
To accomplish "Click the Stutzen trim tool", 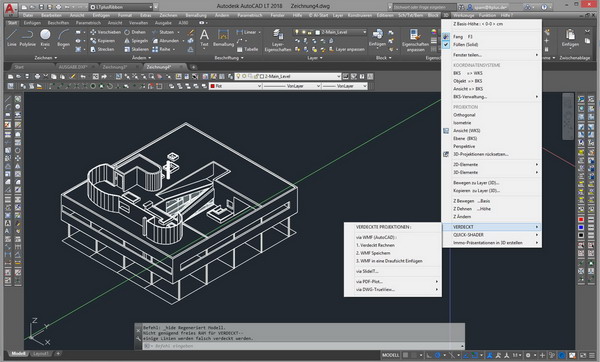I will click(163, 32).
